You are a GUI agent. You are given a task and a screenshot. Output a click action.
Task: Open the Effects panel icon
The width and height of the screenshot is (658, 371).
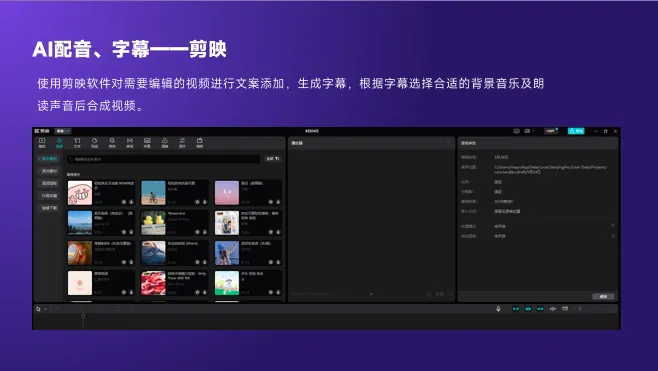112,143
